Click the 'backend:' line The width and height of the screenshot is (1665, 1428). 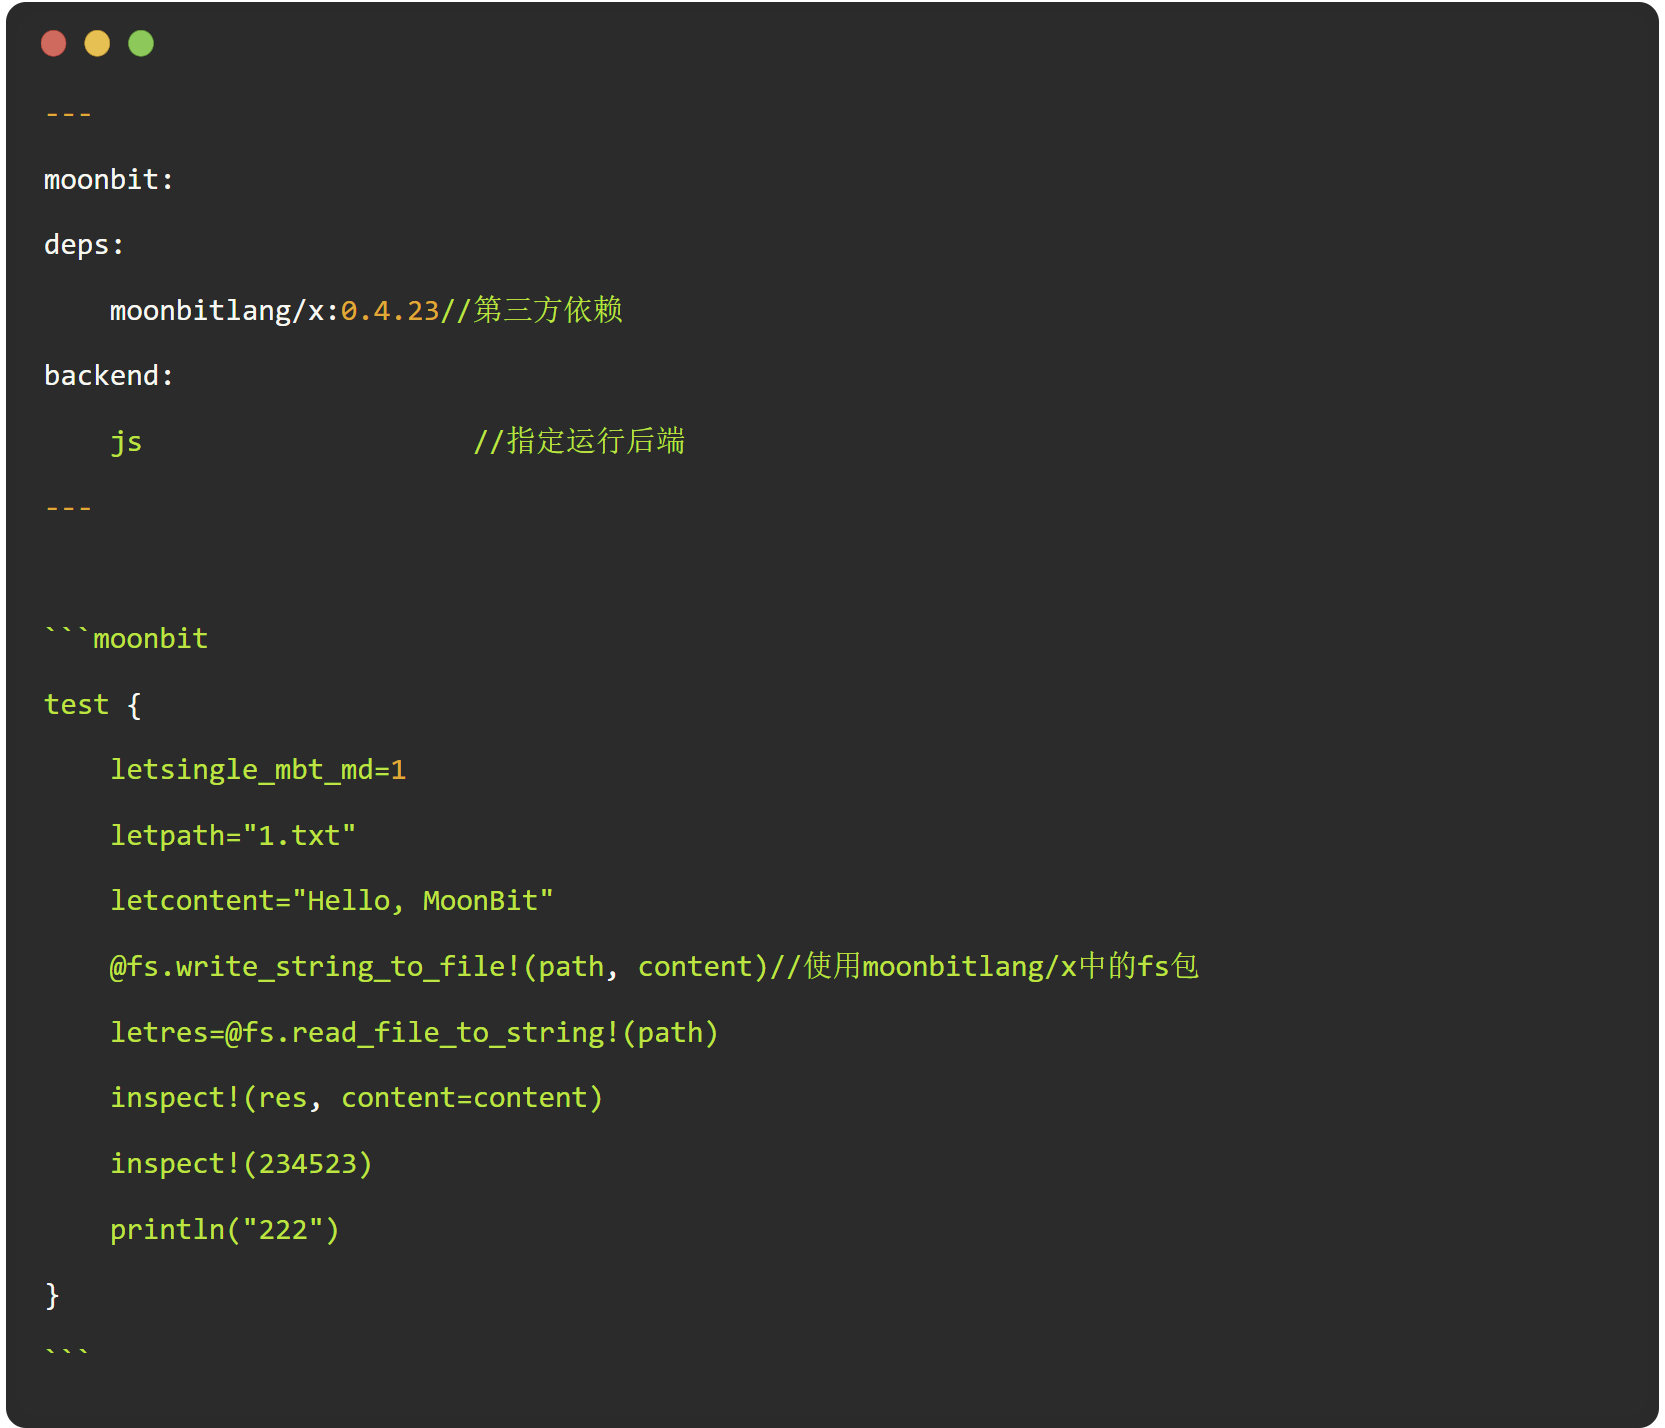109,376
